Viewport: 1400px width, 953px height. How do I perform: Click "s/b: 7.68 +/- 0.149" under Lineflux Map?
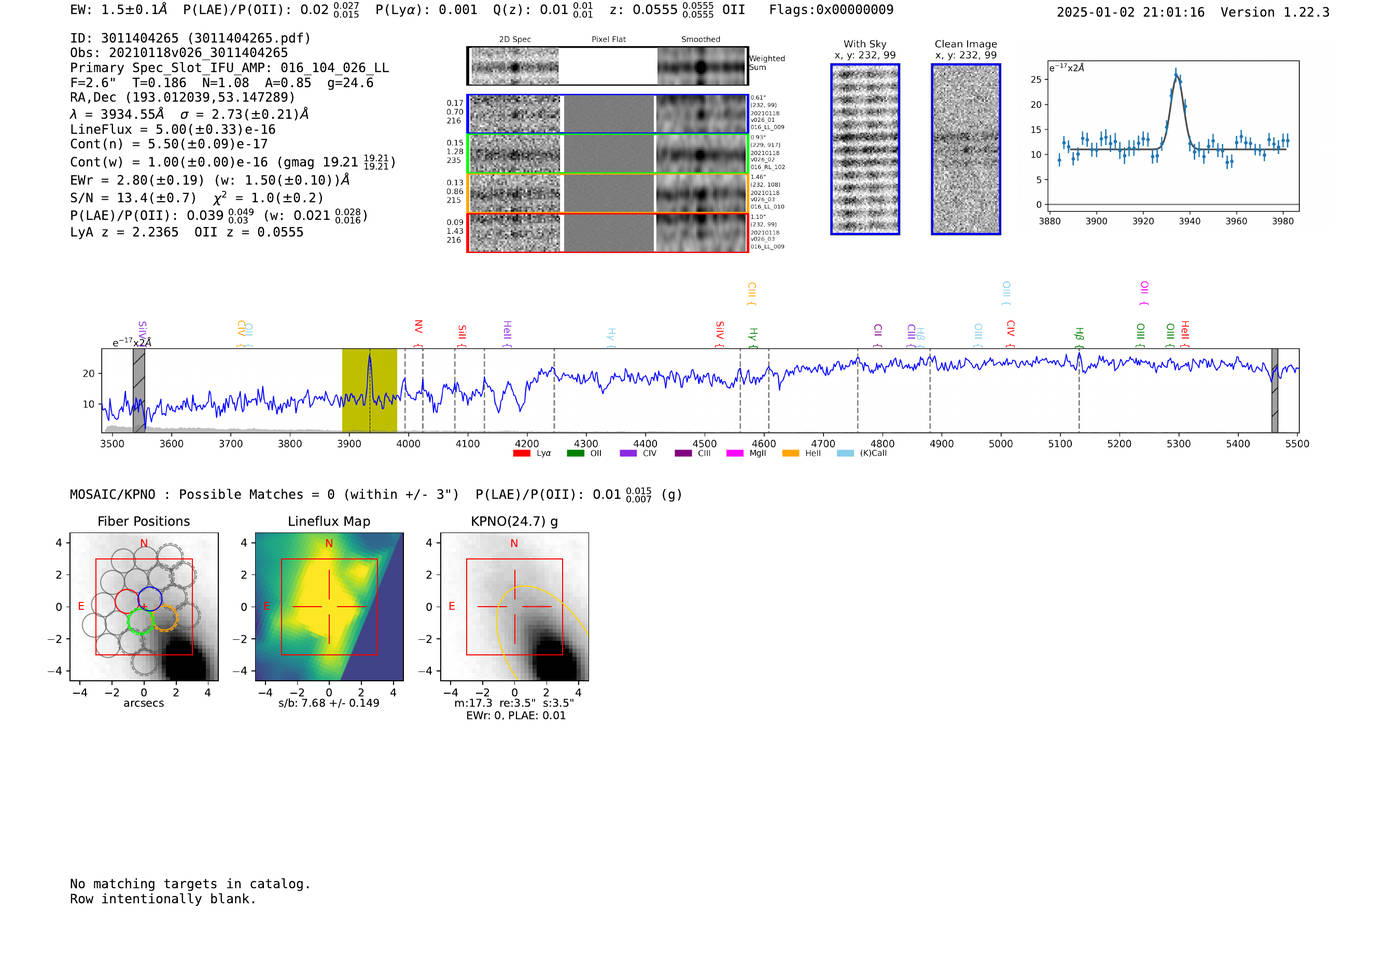329,703
